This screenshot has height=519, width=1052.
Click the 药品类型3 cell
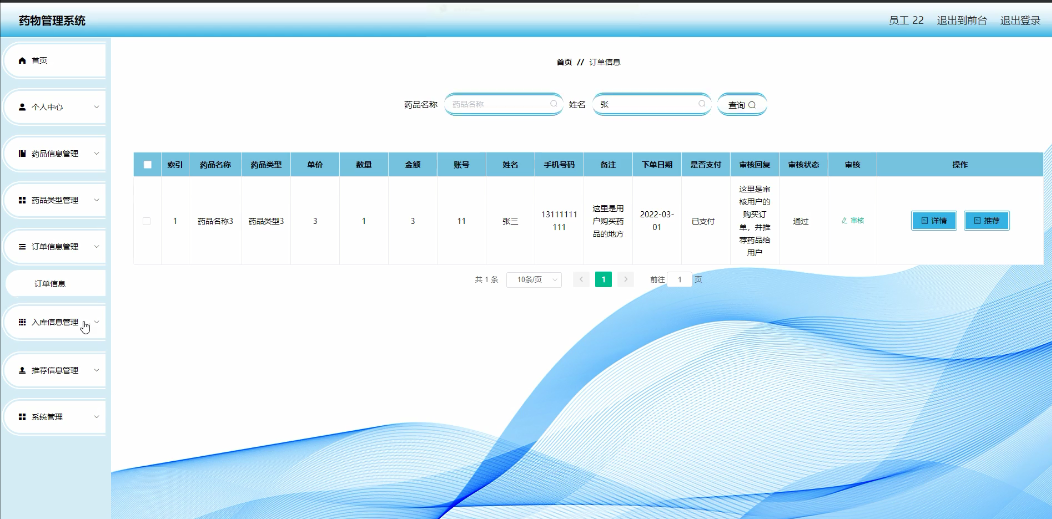click(266, 221)
